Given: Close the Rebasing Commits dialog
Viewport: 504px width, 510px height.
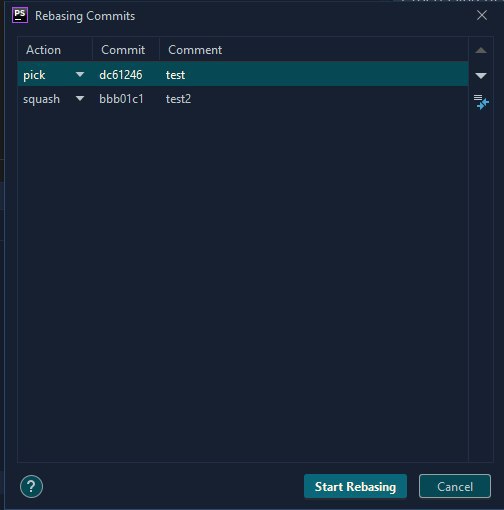Looking at the screenshot, I should (482, 15).
